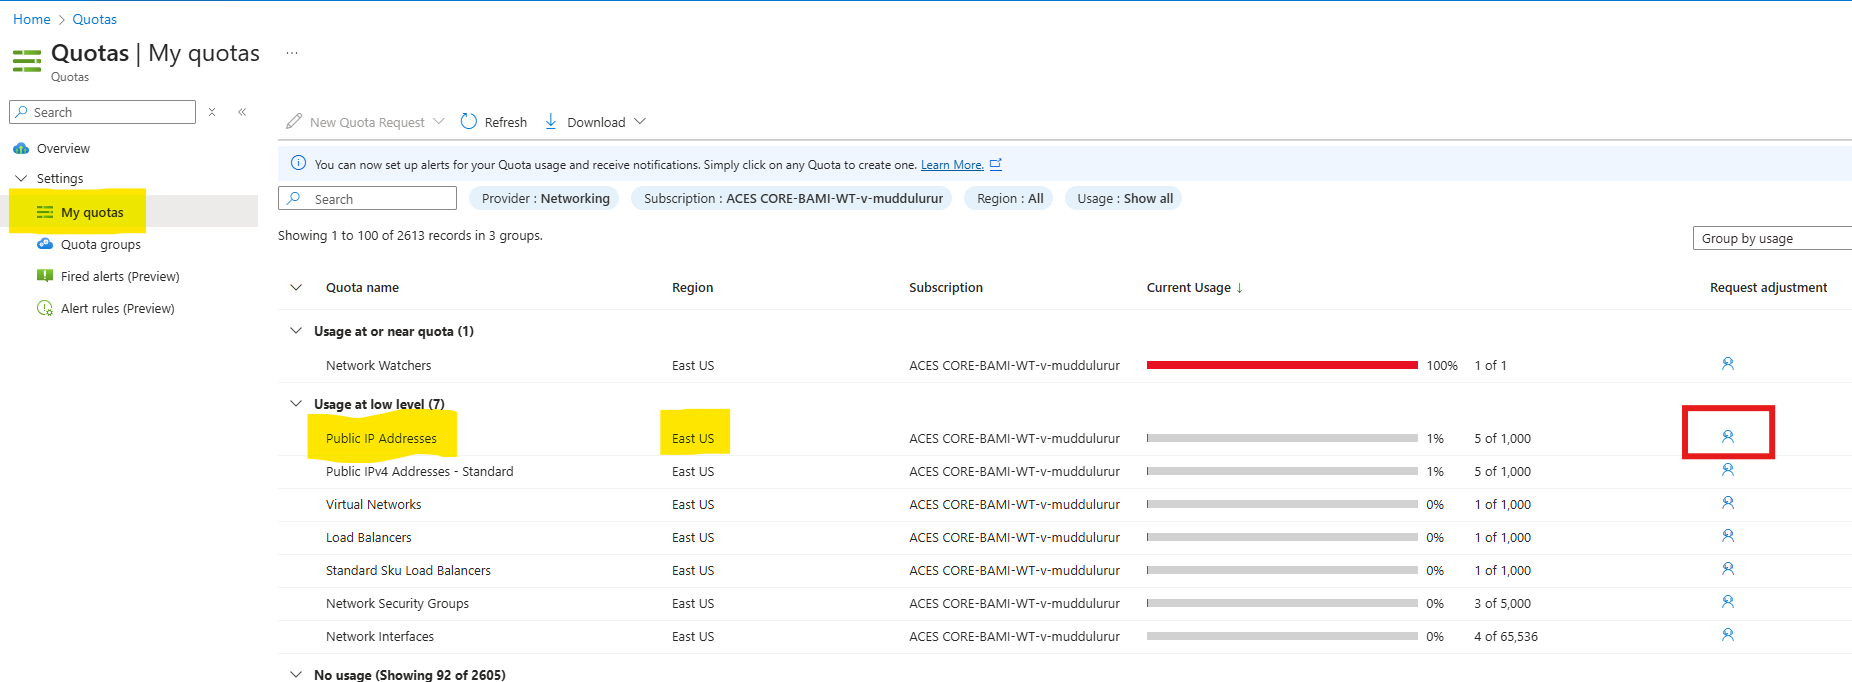This screenshot has height=682, width=1852.
Task: Request adjustment for Load Balancers row
Action: point(1727,536)
